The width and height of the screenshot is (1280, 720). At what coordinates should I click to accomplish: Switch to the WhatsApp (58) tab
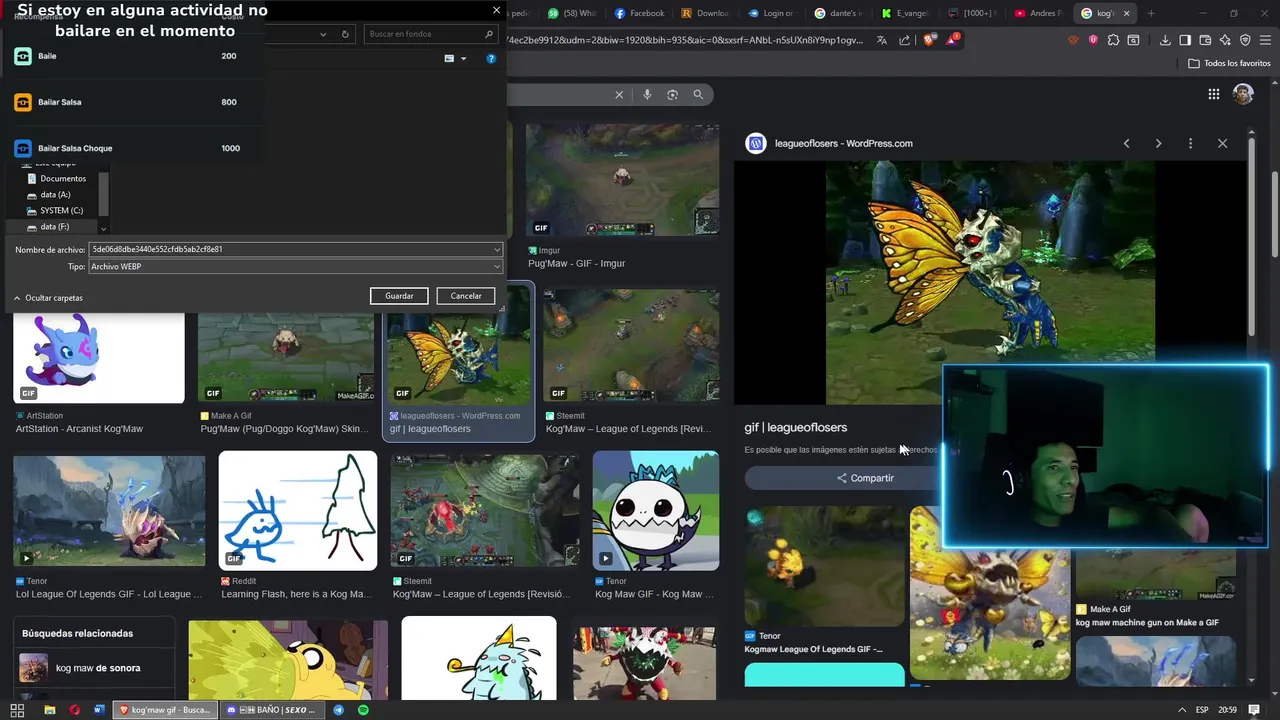(572, 13)
